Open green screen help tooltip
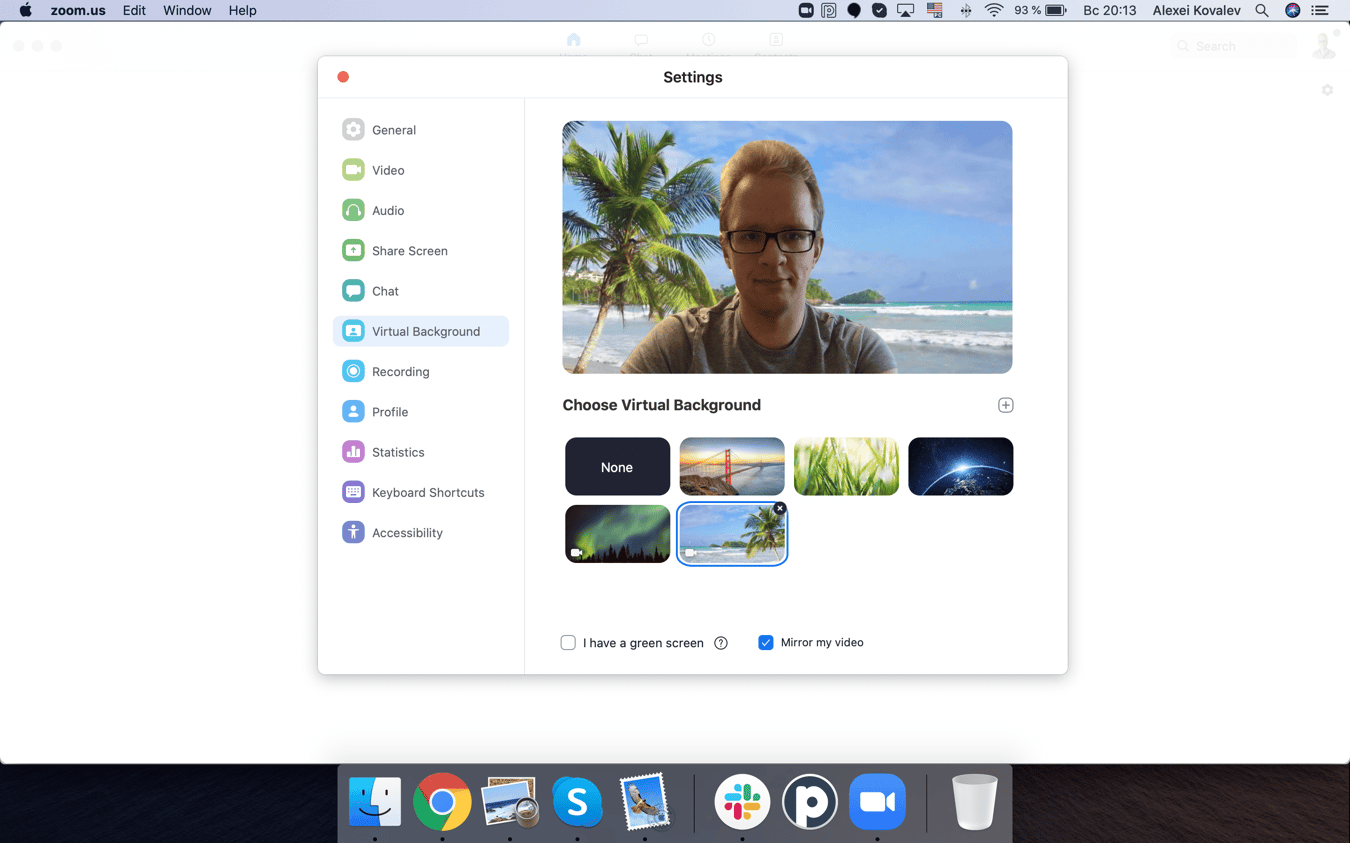This screenshot has height=843, width=1350. tap(720, 643)
